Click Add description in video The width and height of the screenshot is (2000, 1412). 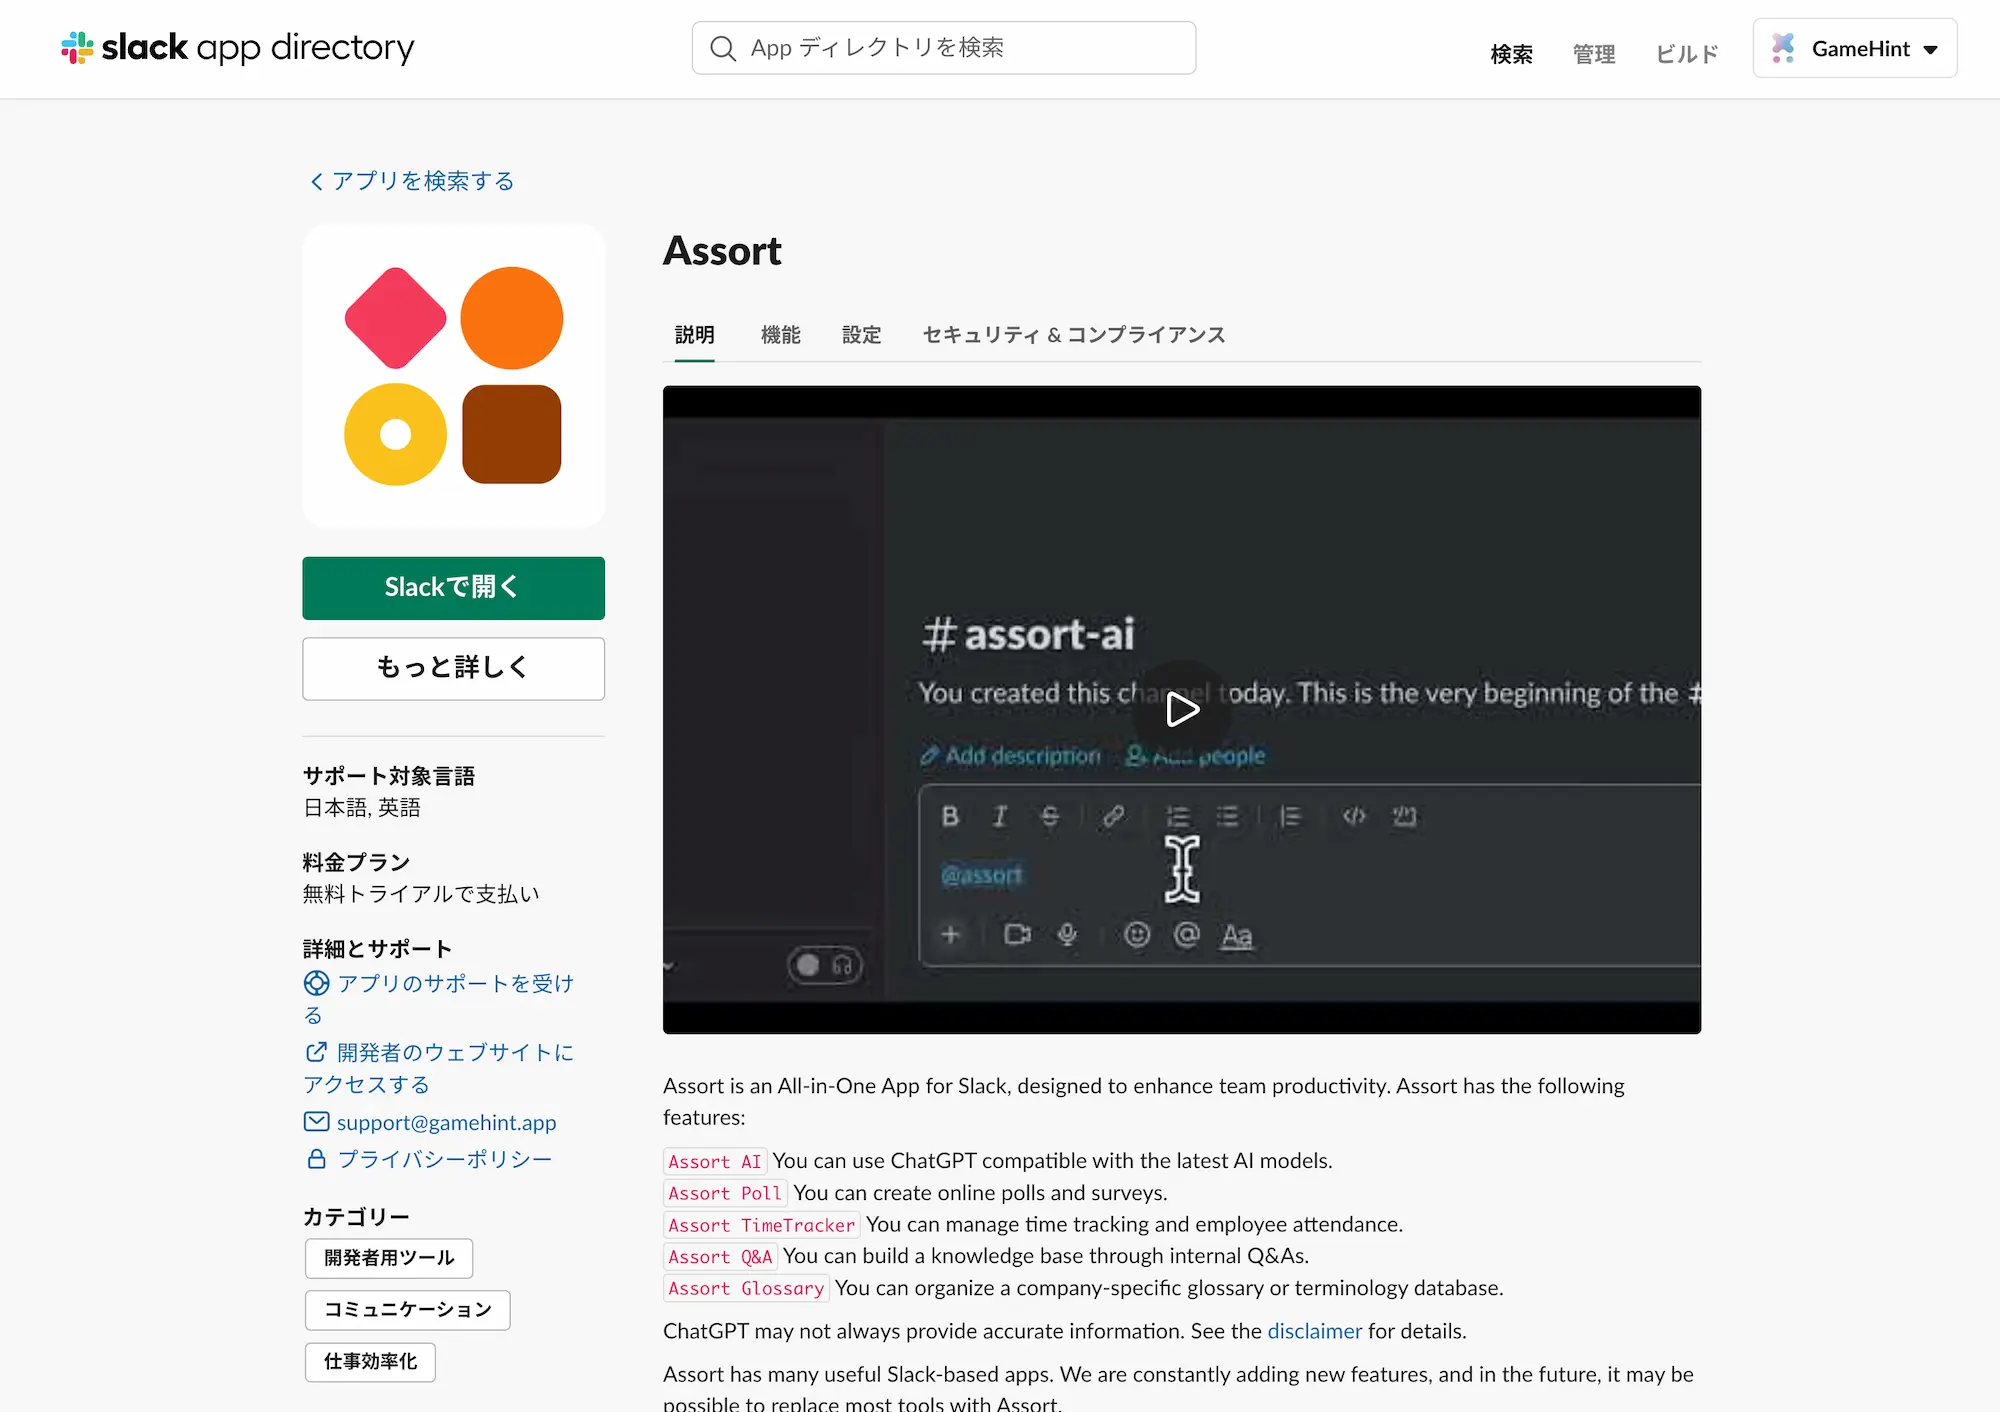pos(1010,756)
